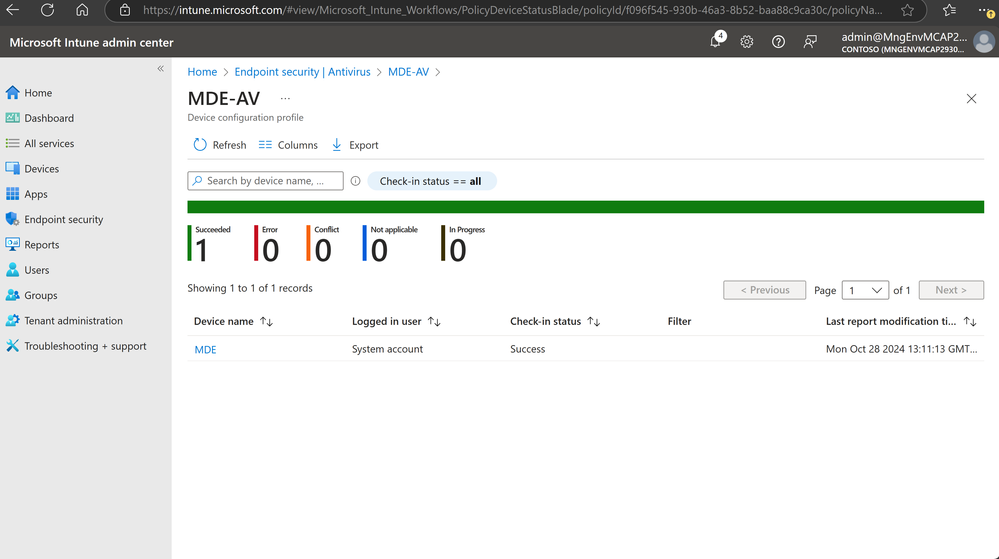Export the device status report

pyautogui.click(x=355, y=145)
